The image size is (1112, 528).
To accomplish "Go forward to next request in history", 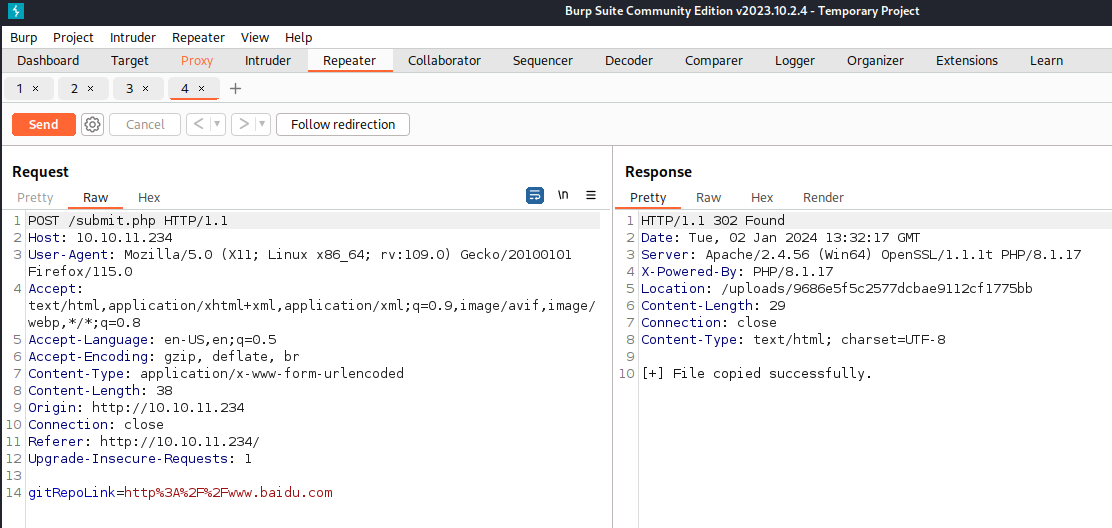I will (x=243, y=125).
